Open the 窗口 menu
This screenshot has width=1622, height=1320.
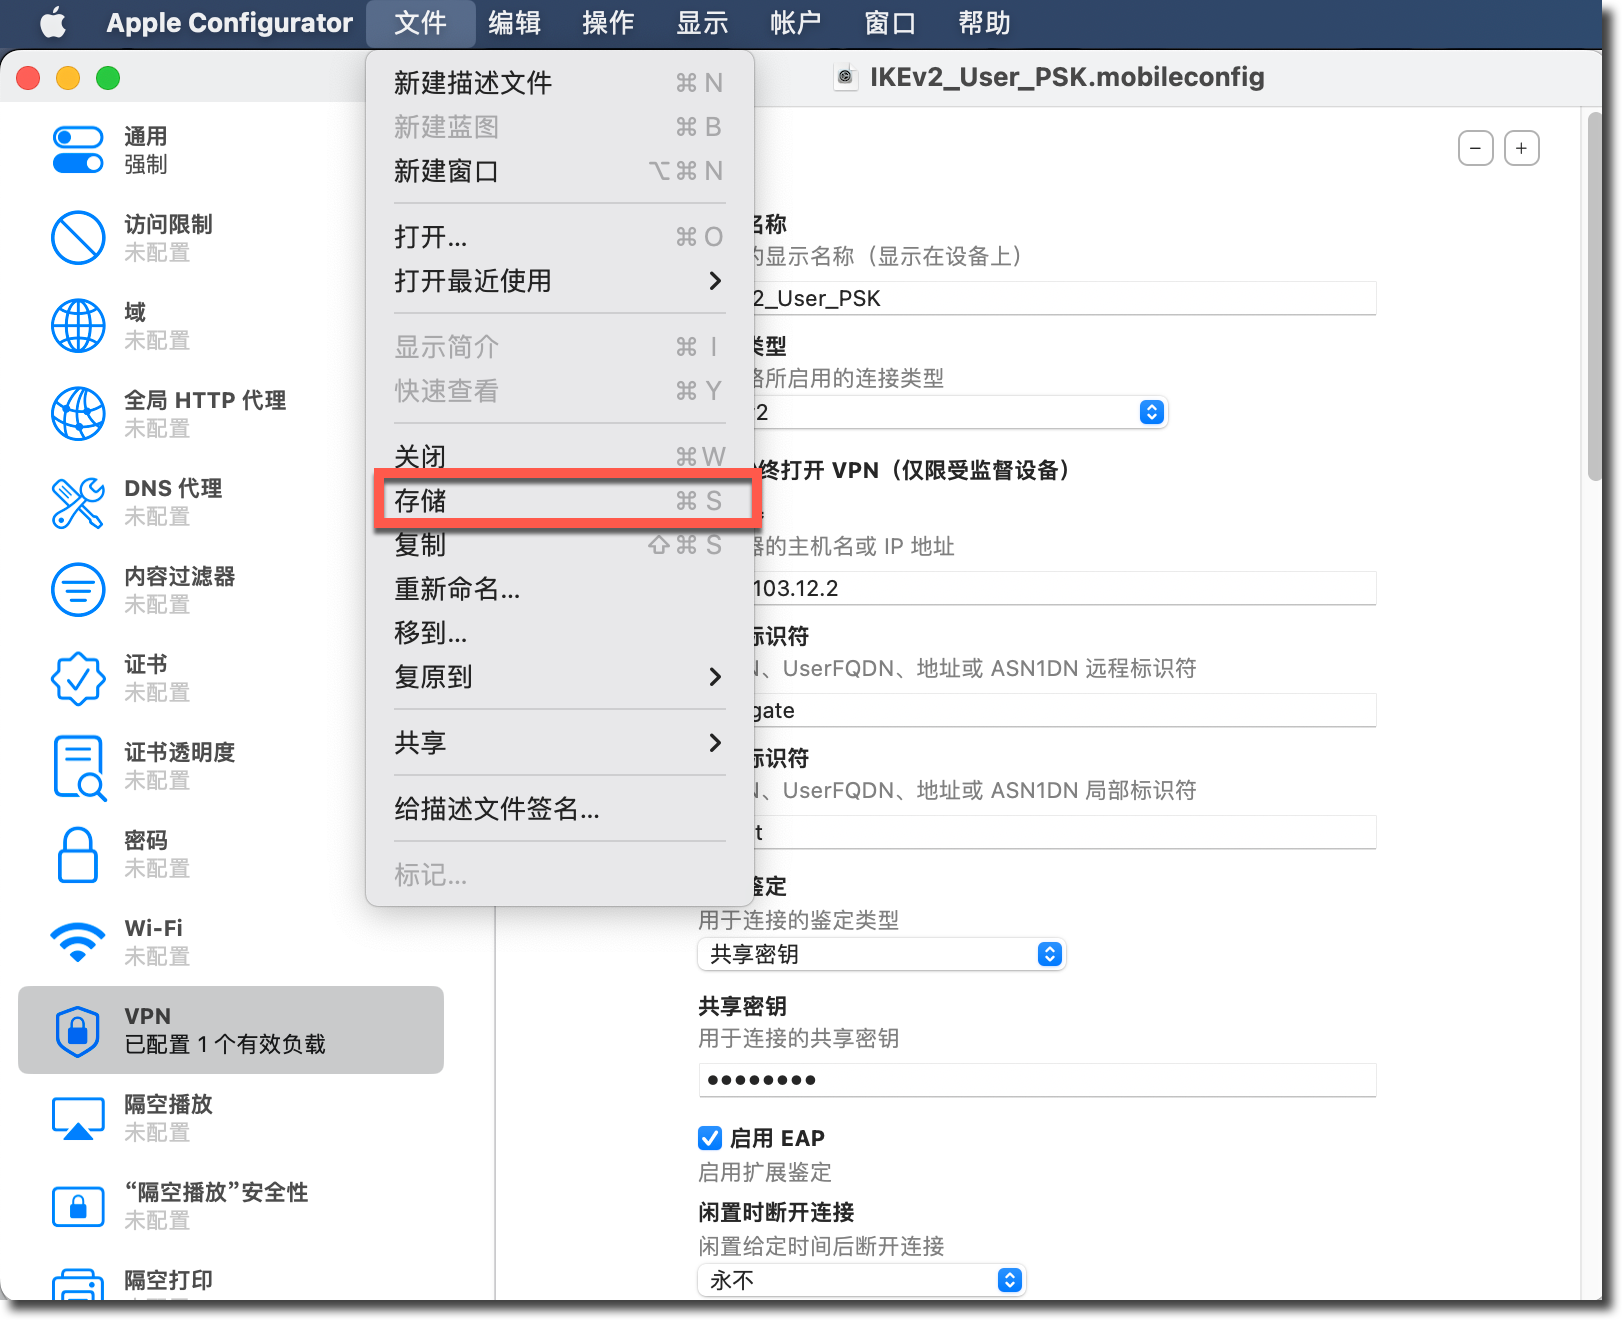pyautogui.click(x=890, y=23)
